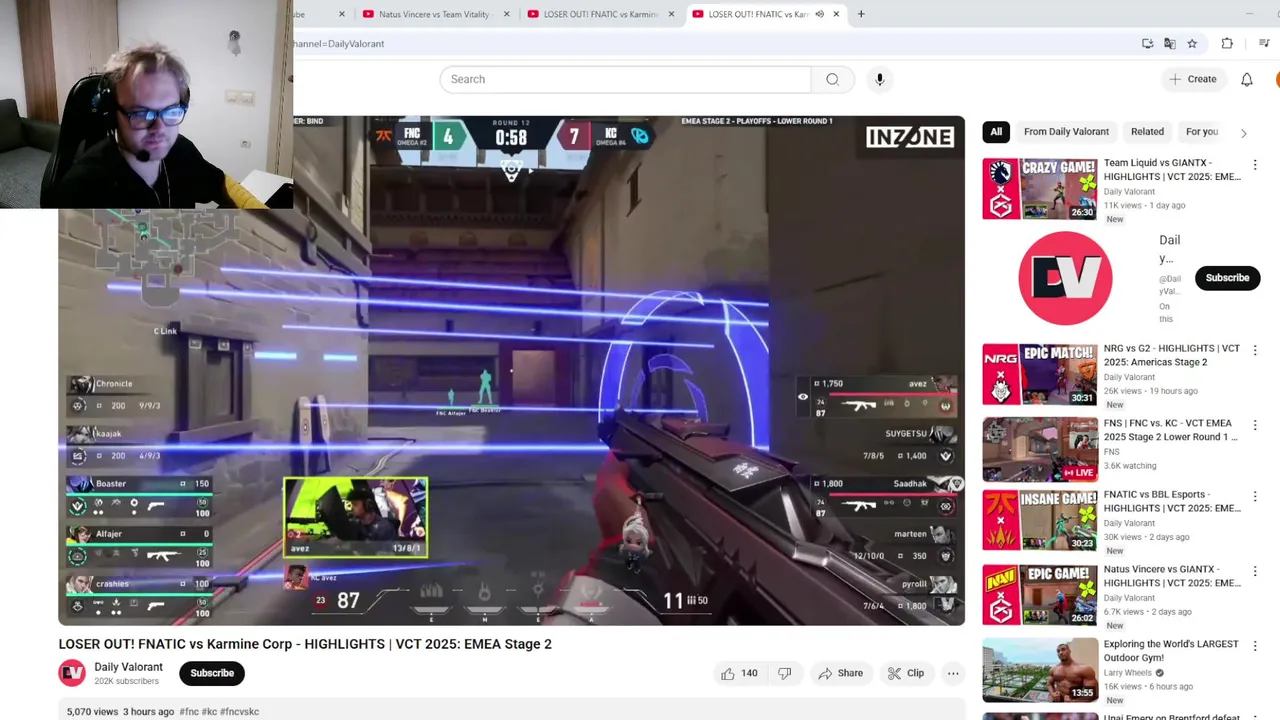Open Team Liquid vs GIANTX highlights thumbnail
Screen dimensions: 1280x720
click(1039, 188)
